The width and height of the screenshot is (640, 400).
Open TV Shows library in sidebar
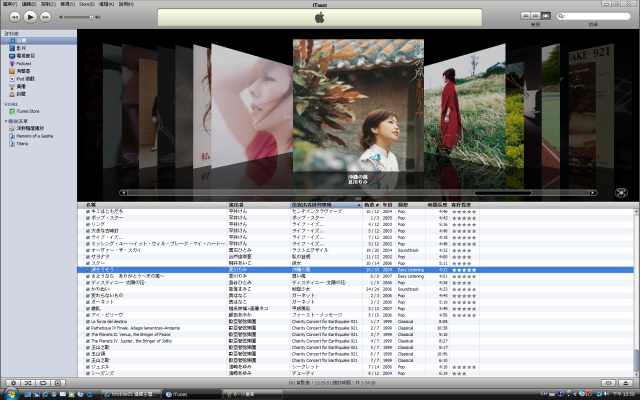[38, 56]
